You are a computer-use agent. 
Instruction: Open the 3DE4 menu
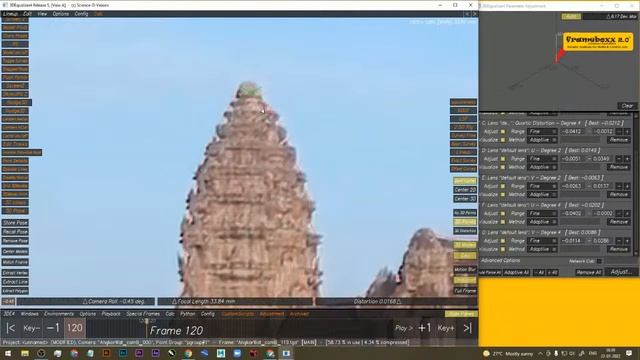click(9, 314)
